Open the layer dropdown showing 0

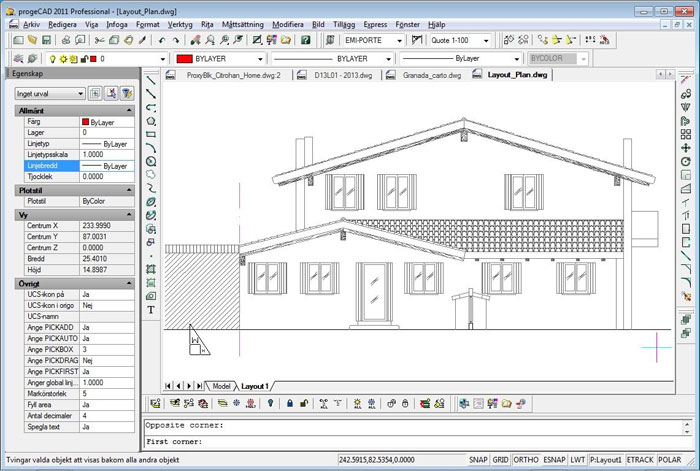pyautogui.click(x=162, y=59)
